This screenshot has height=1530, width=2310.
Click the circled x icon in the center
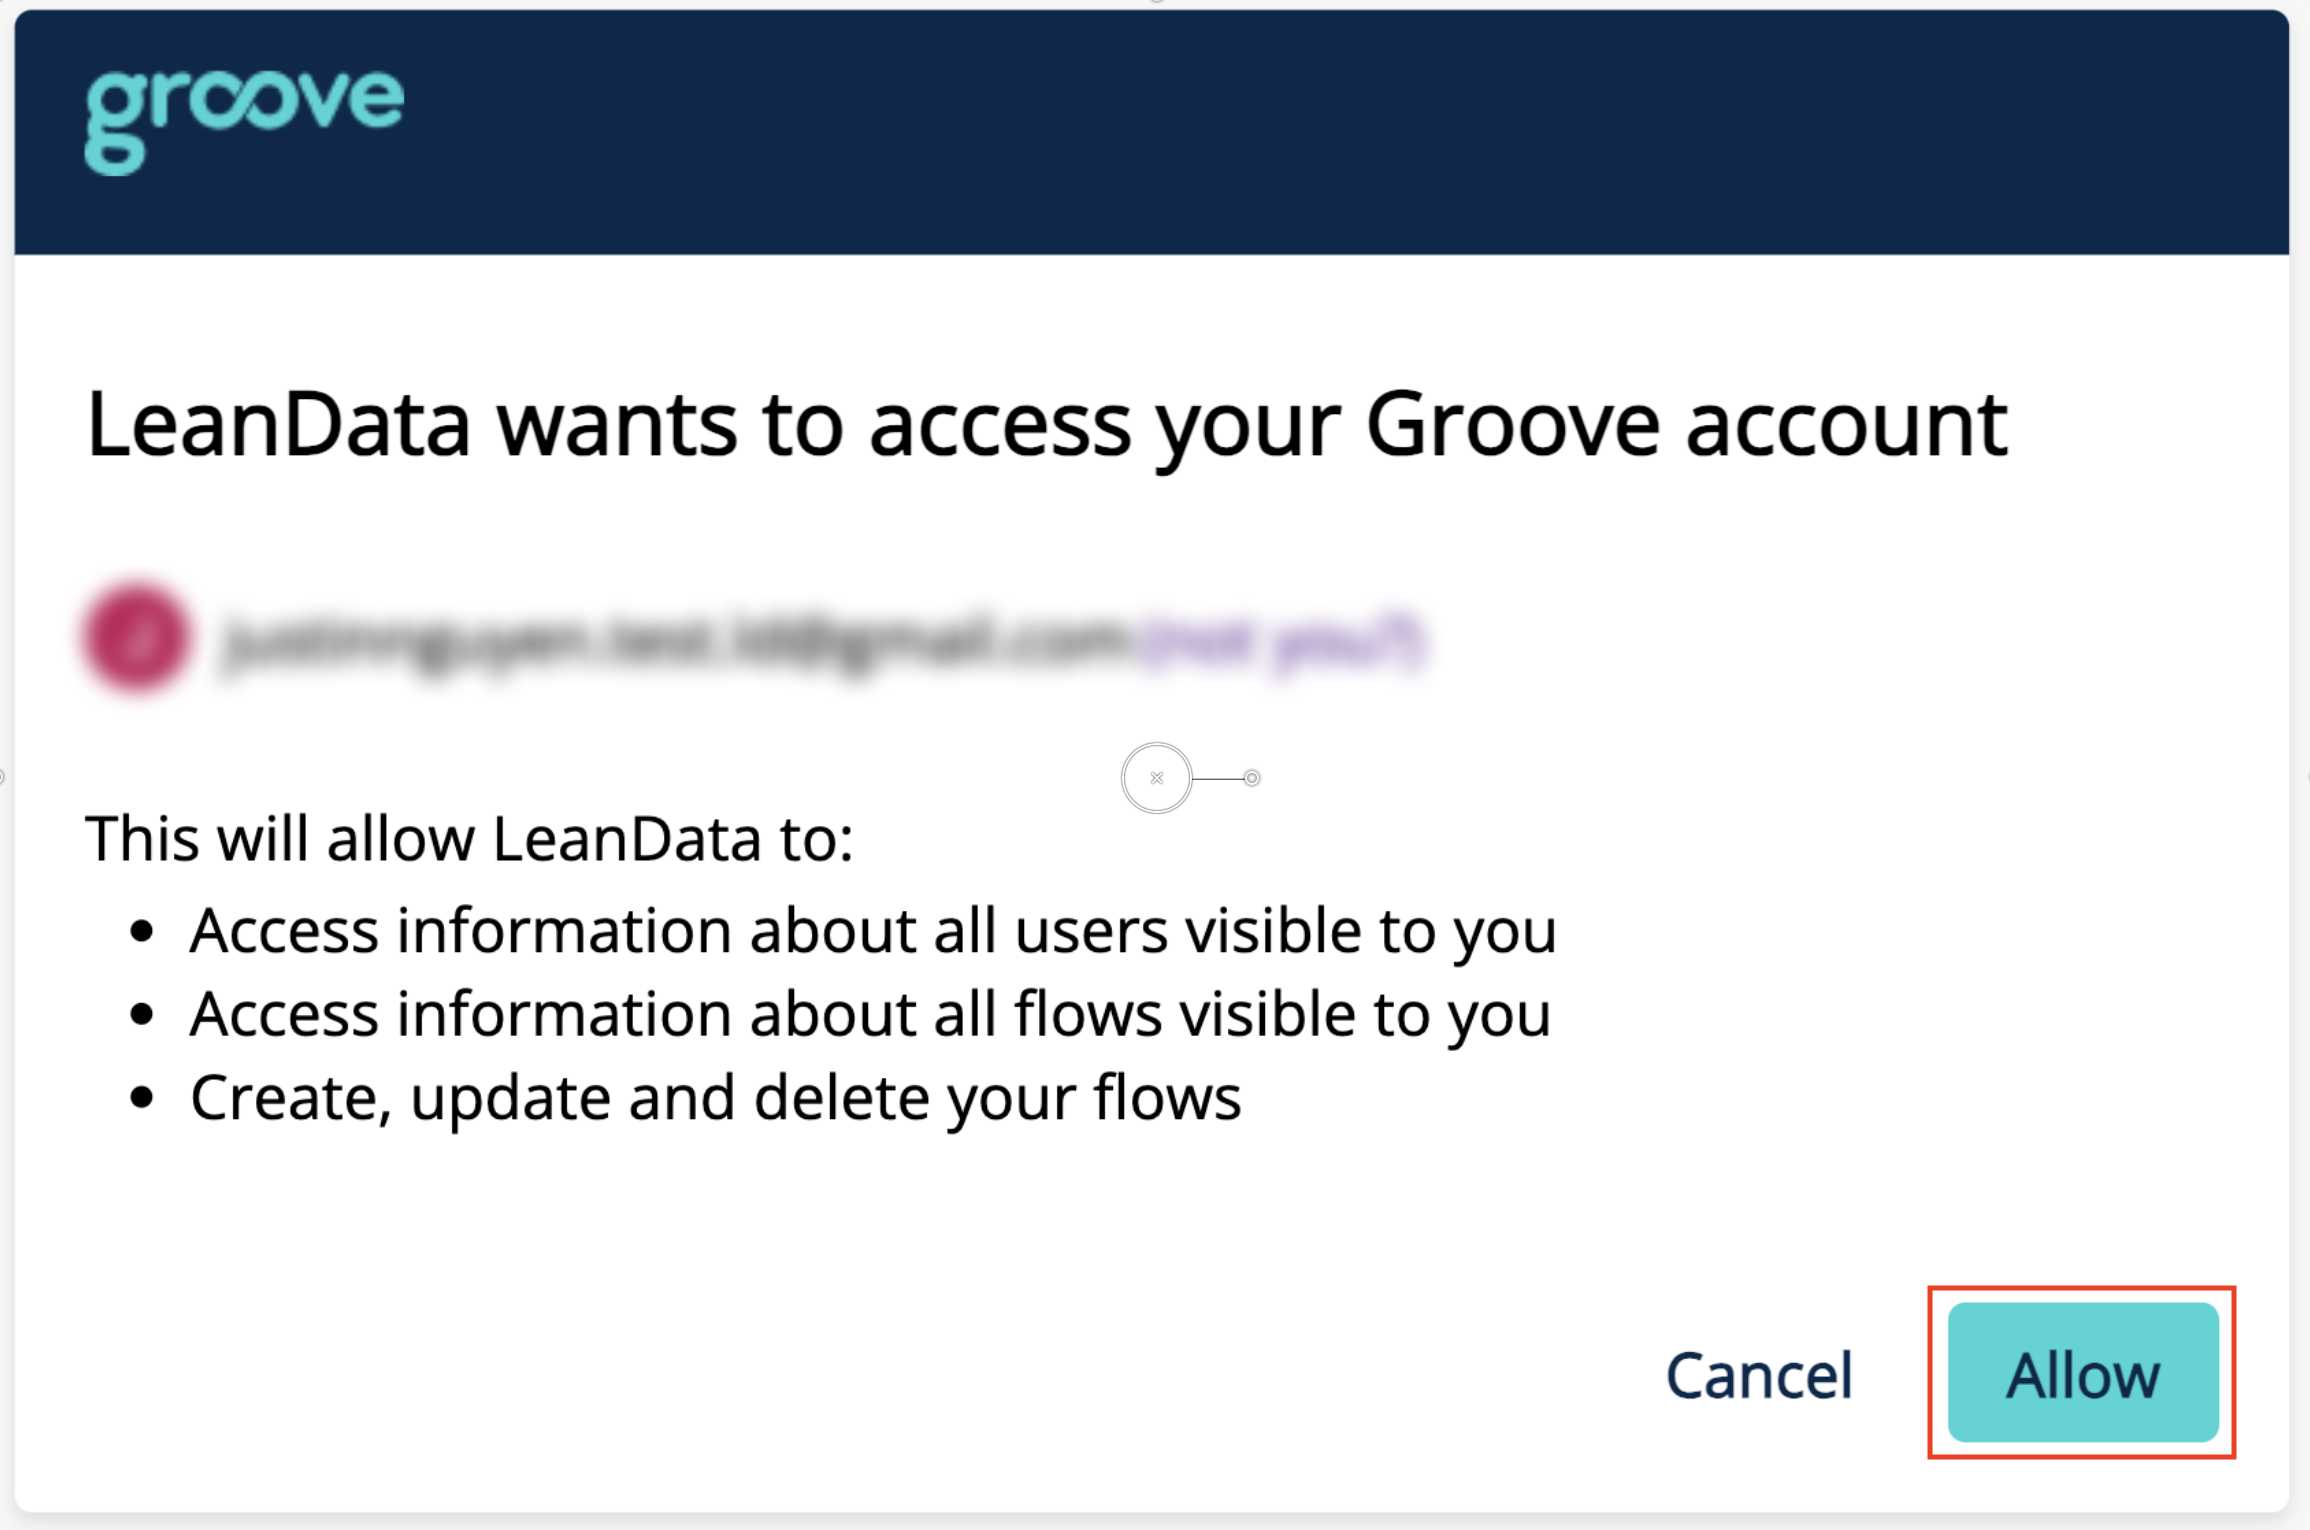1156,778
